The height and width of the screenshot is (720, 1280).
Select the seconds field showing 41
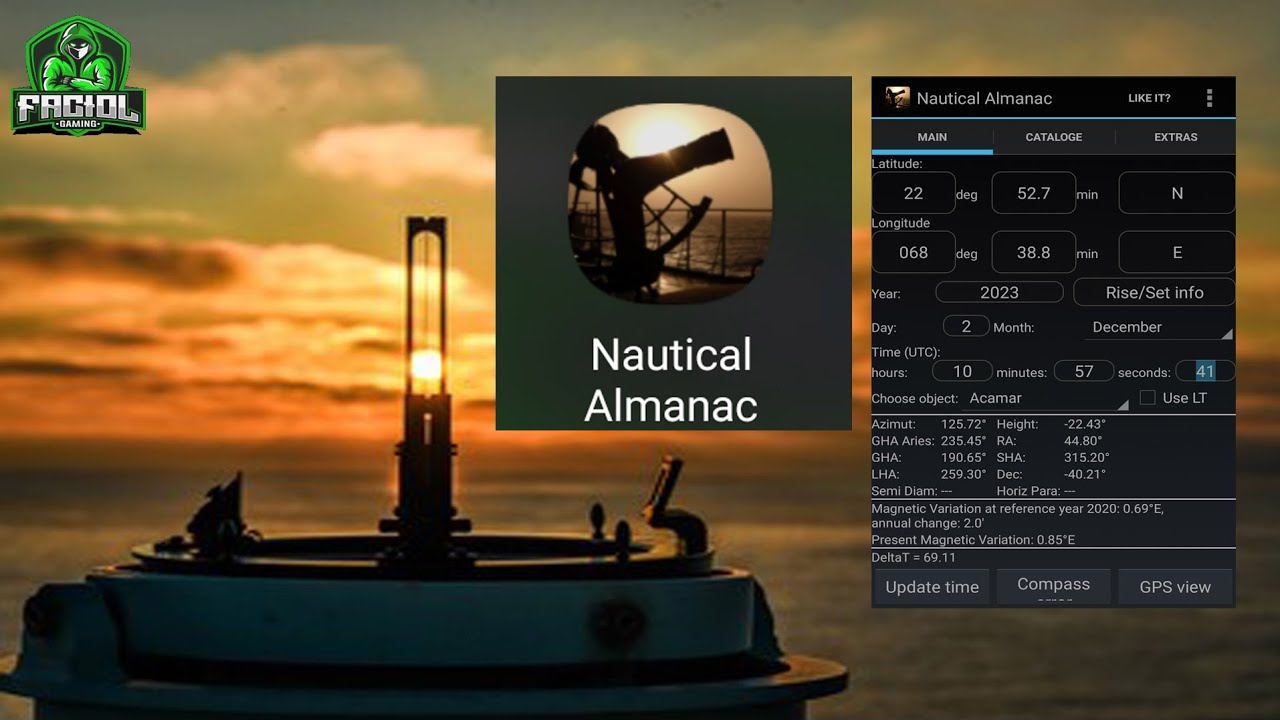point(1205,371)
